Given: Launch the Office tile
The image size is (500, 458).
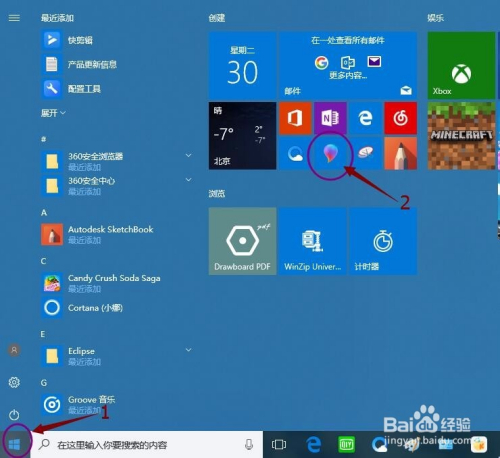Looking at the screenshot, I should (x=295, y=118).
